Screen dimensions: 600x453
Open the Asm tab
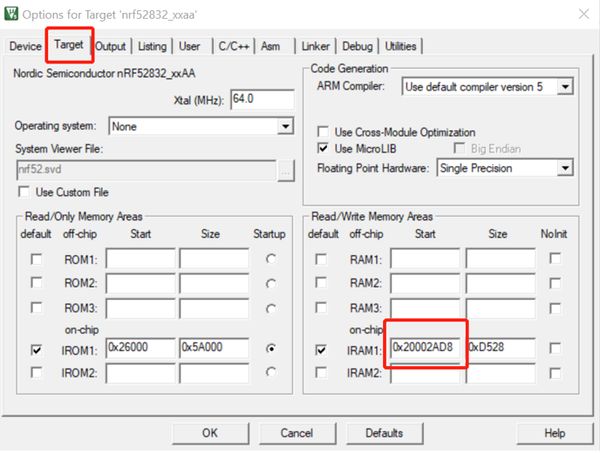[x=270, y=46]
